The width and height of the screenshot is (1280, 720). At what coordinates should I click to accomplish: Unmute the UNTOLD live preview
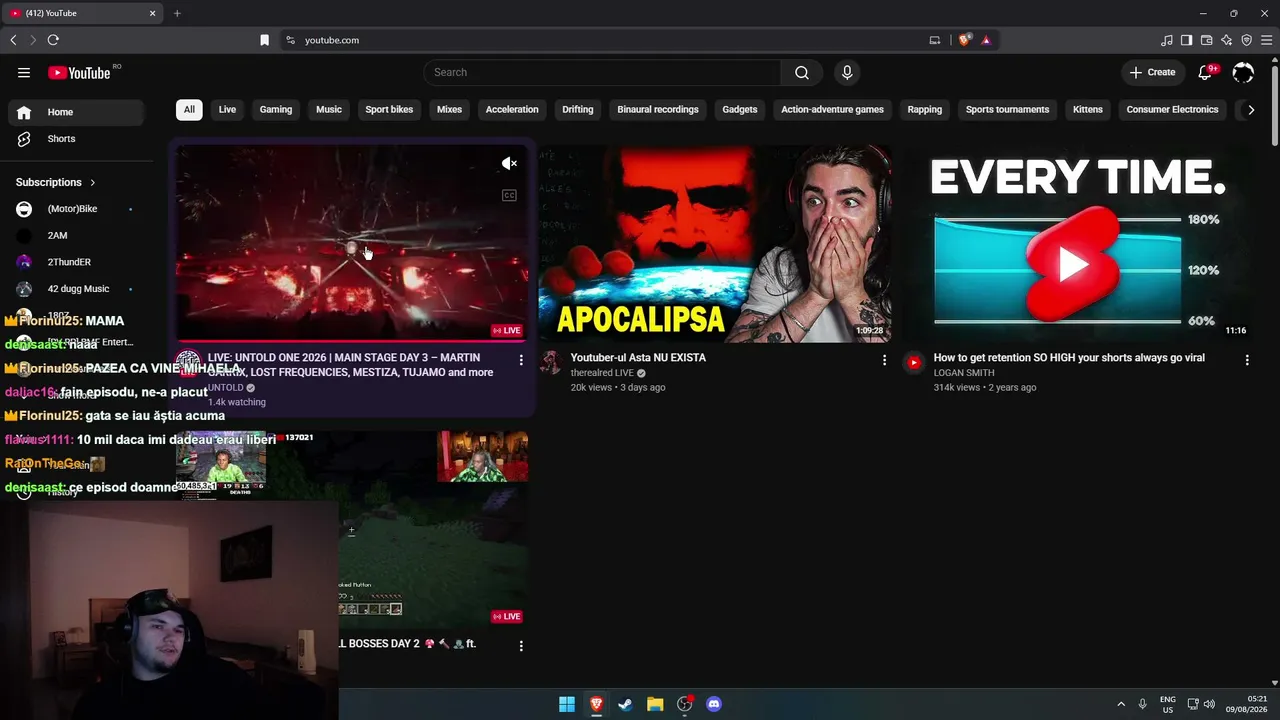click(509, 163)
